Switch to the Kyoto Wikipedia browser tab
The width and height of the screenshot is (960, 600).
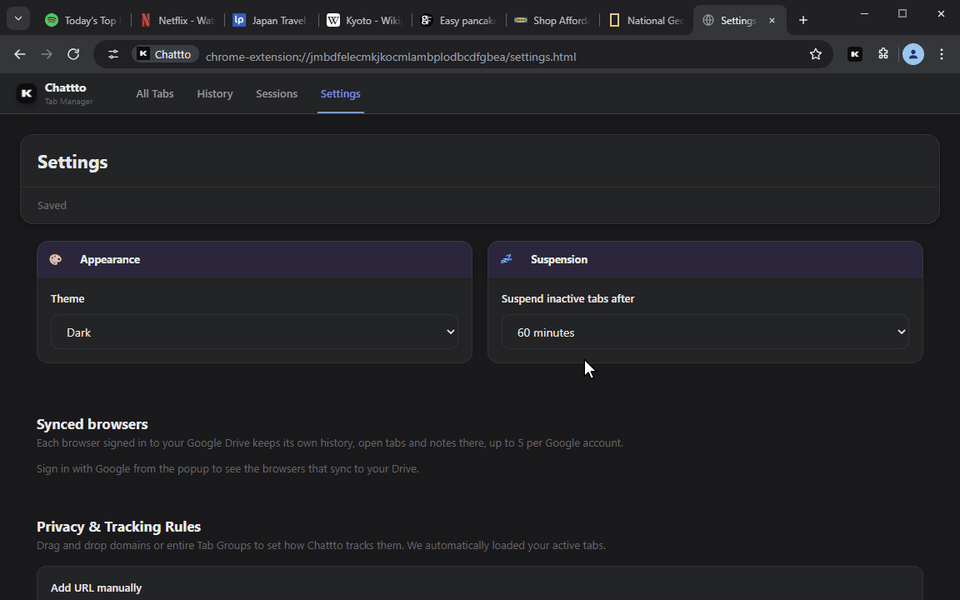point(364,20)
